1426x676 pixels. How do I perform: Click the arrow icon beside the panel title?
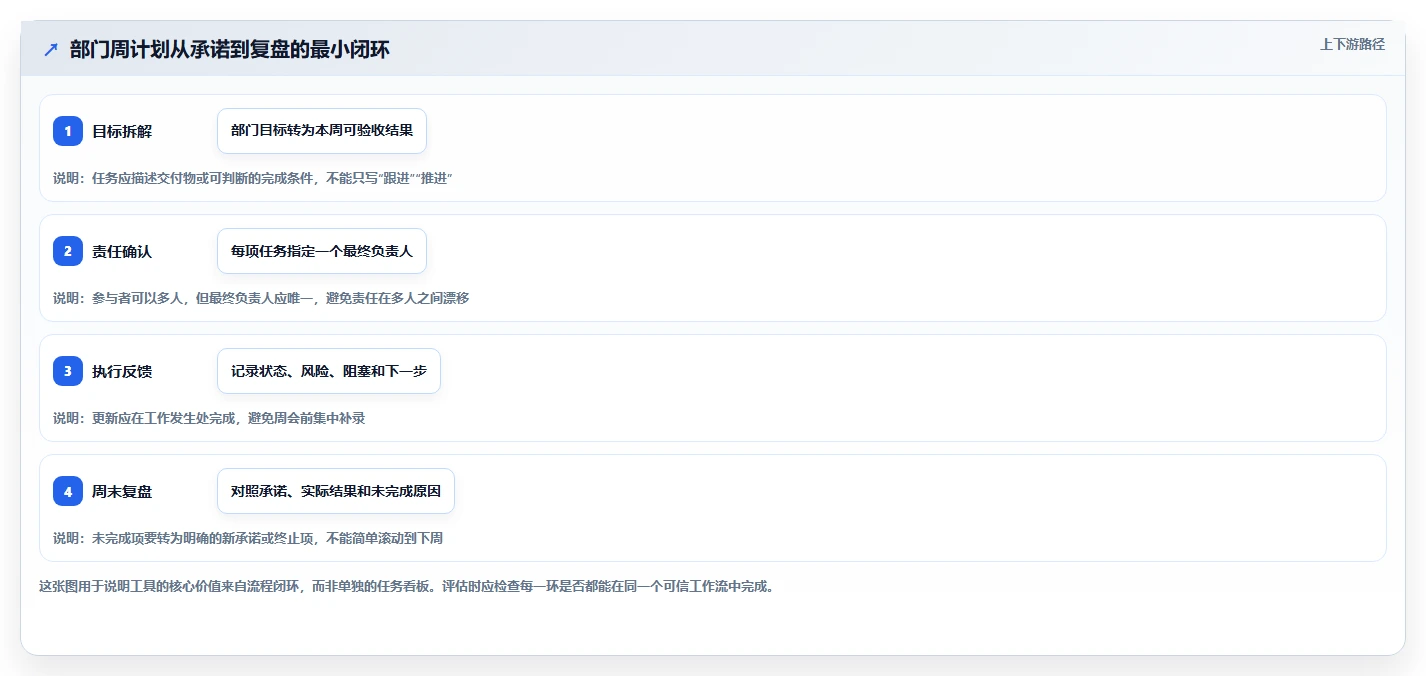pyautogui.click(x=51, y=50)
